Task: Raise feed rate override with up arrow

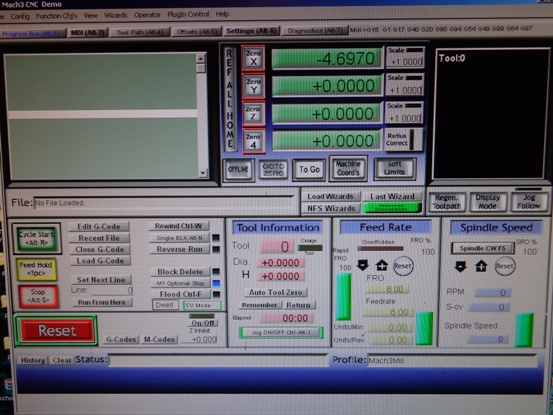Action: click(x=382, y=265)
